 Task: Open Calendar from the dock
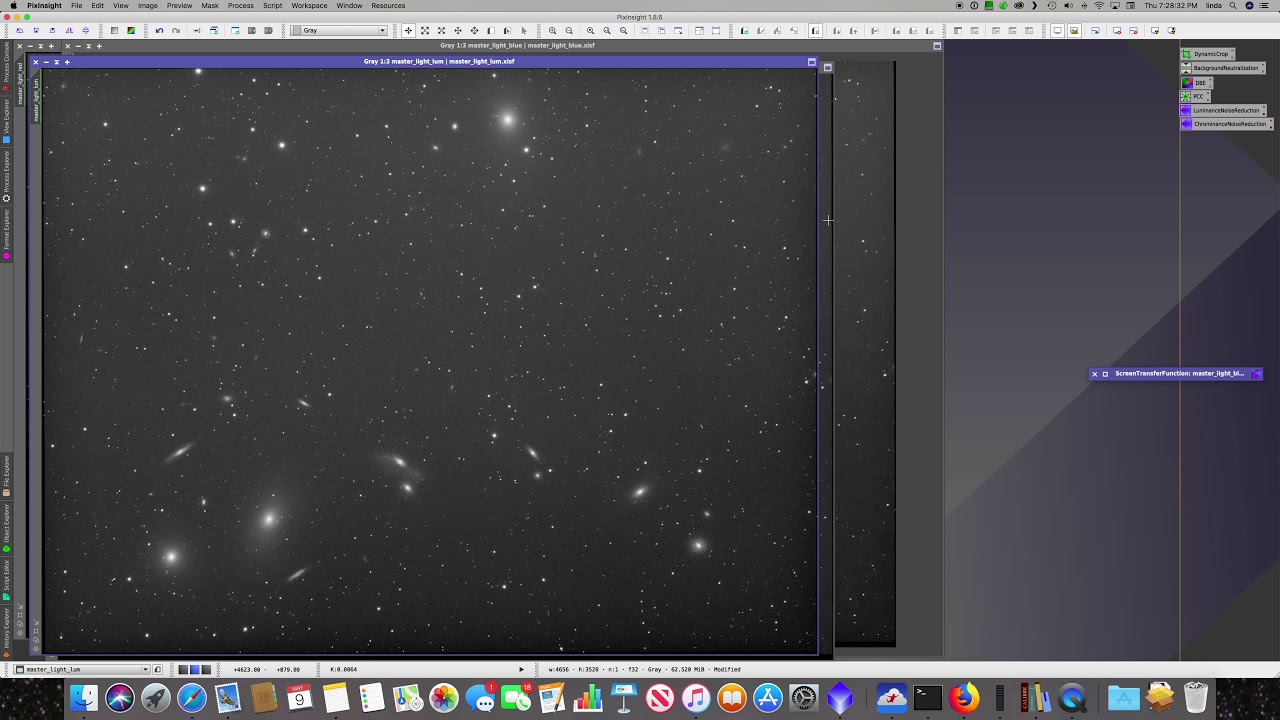pos(300,697)
